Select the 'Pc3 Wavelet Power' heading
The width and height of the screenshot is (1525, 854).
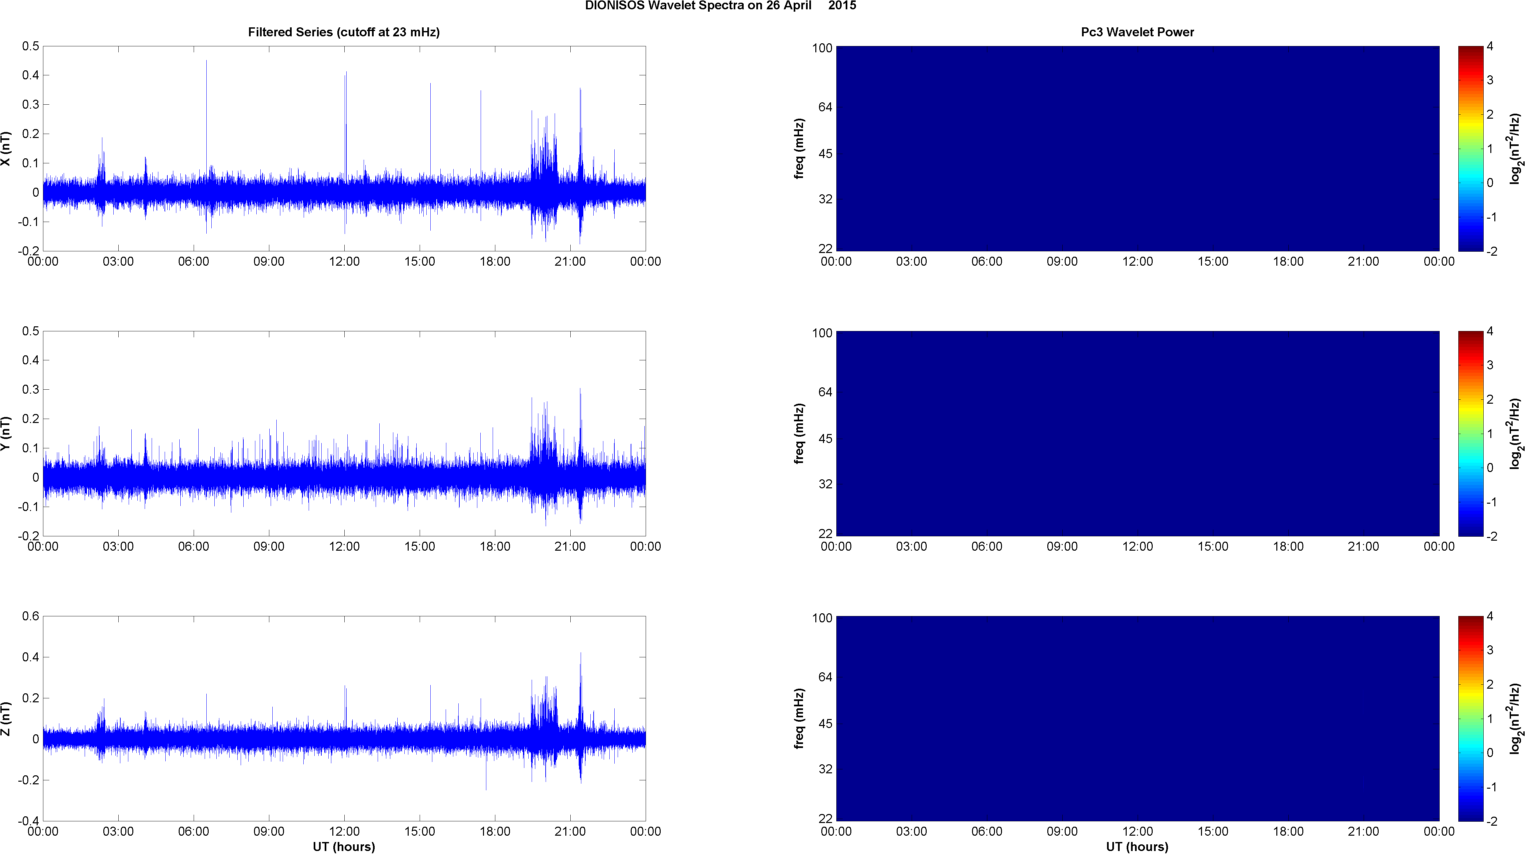[x=1137, y=32]
